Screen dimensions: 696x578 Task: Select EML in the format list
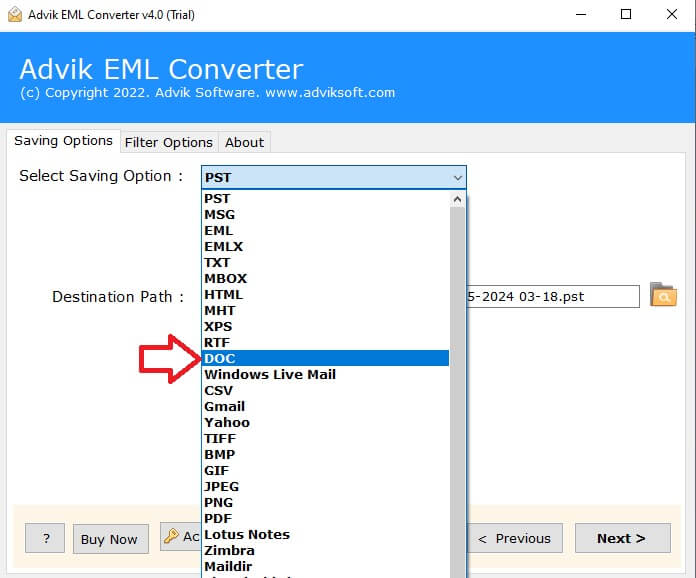pos(325,230)
